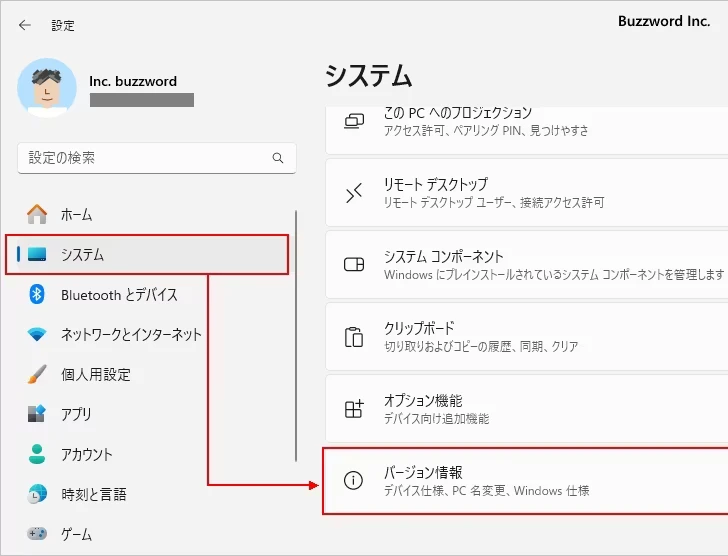The image size is (728, 556).
Task: Click the システム page heading
Action: click(x=369, y=76)
